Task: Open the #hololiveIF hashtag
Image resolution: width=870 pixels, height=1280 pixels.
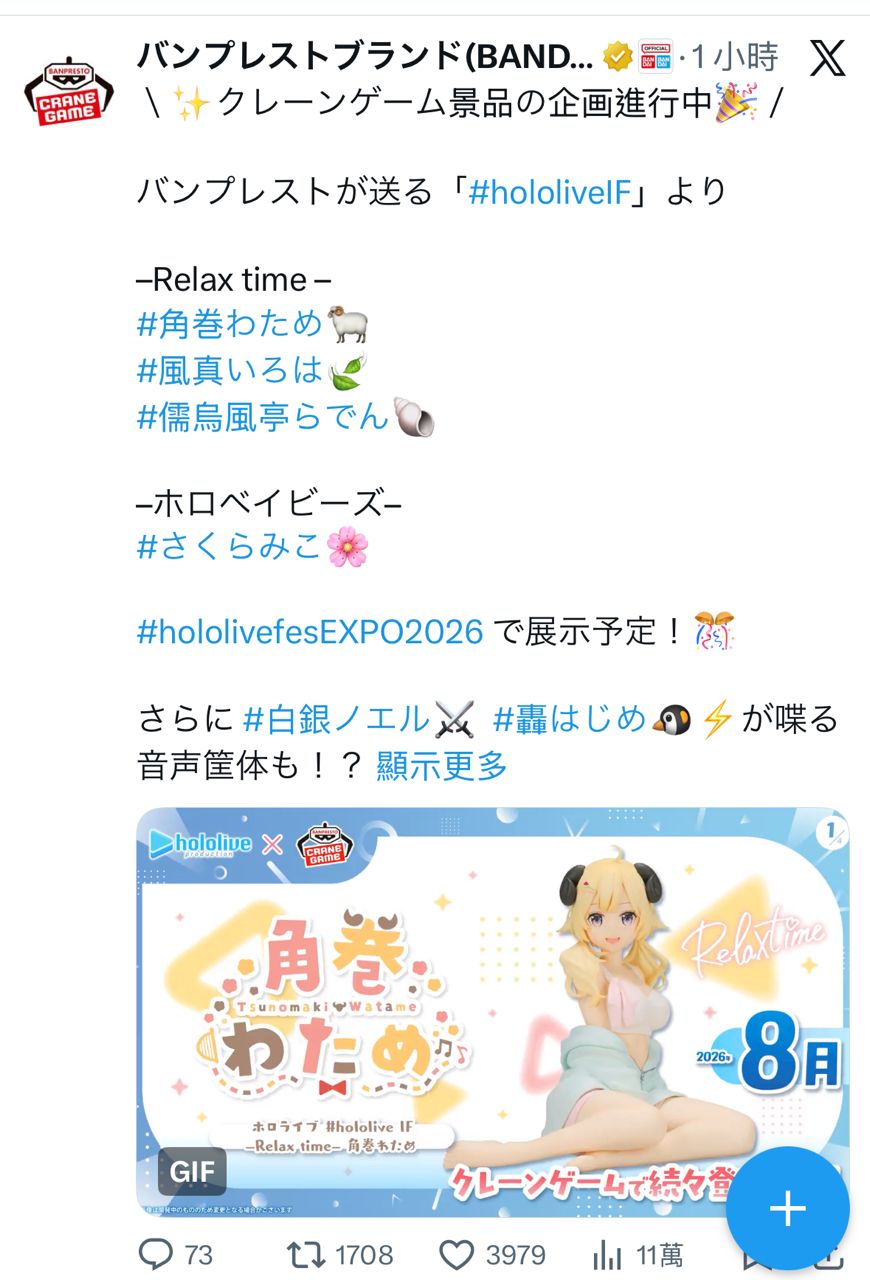Action: point(551,191)
